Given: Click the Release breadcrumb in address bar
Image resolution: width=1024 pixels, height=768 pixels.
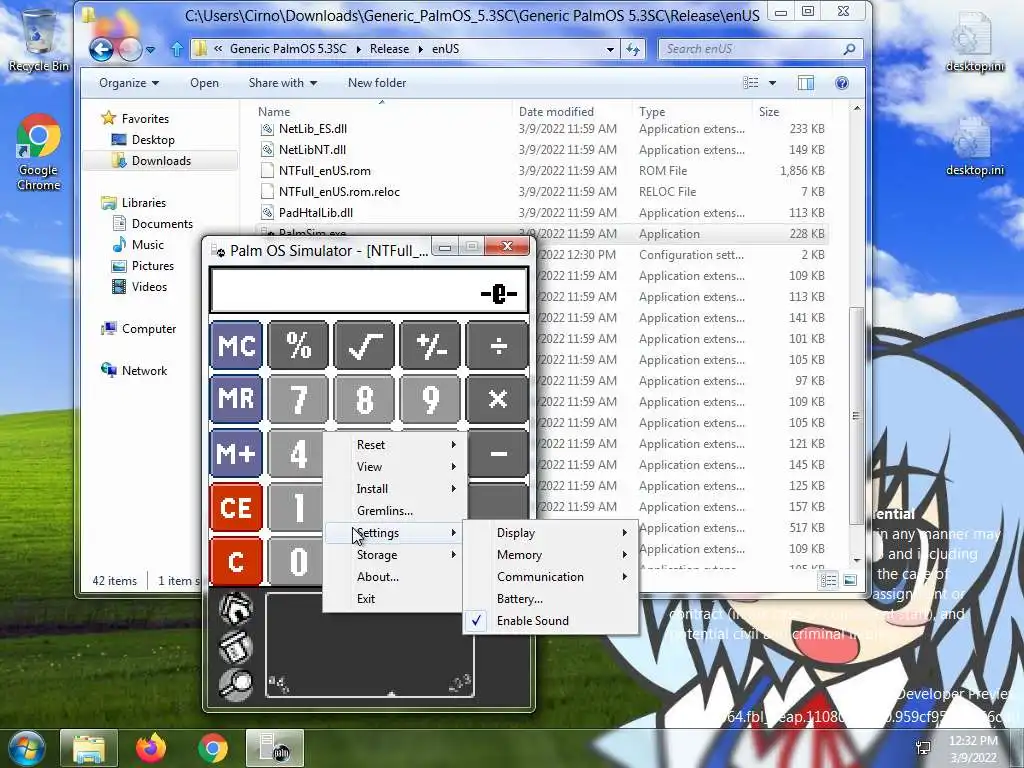Looking at the screenshot, I should [x=389, y=49].
